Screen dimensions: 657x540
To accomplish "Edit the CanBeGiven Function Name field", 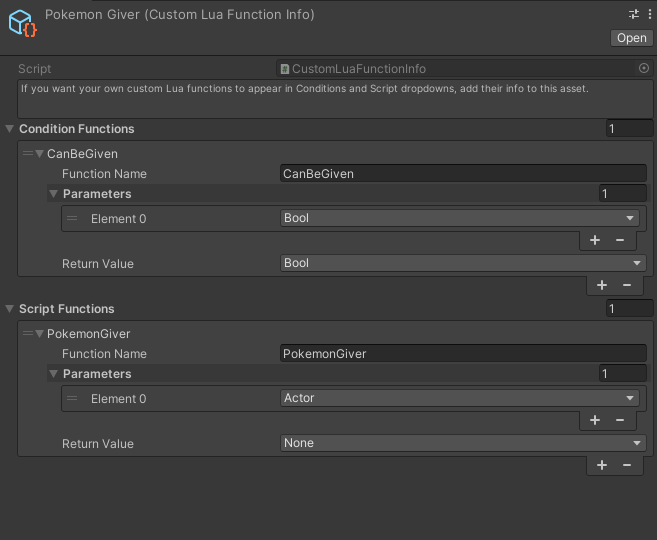I will [x=463, y=173].
